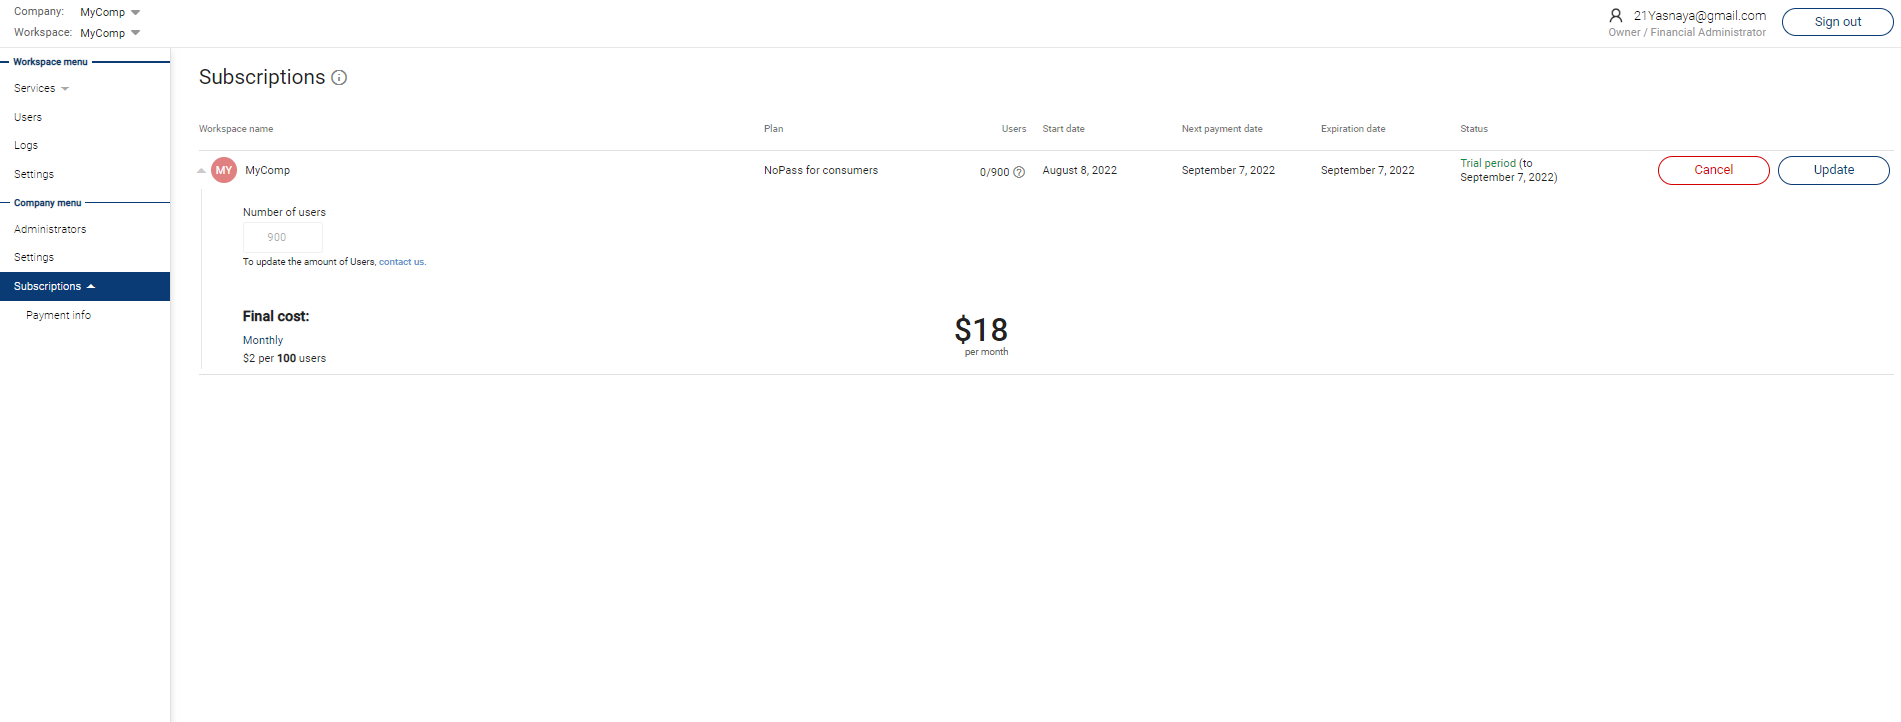Go to Administrators in company menu
Viewport: 1901px width, 722px height.
(50, 229)
